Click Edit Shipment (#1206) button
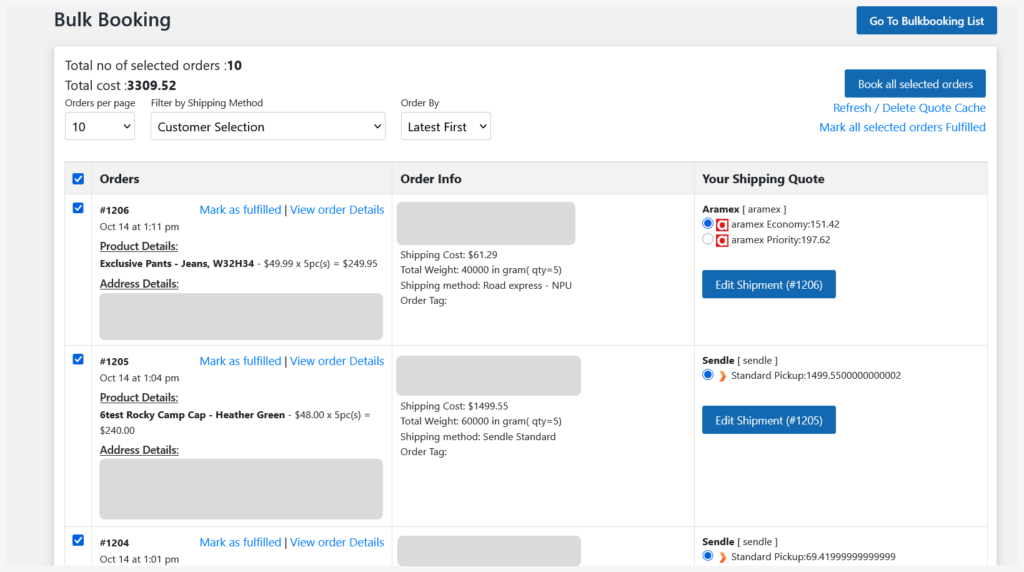 (x=768, y=285)
